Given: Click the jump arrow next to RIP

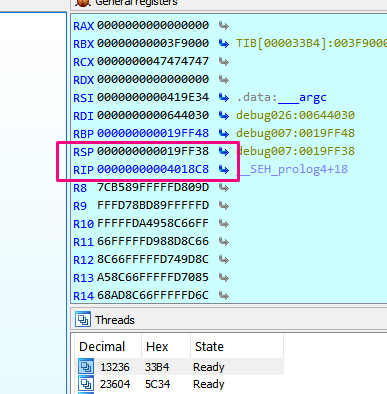Looking at the screenshot, I should tap(224, 170).
